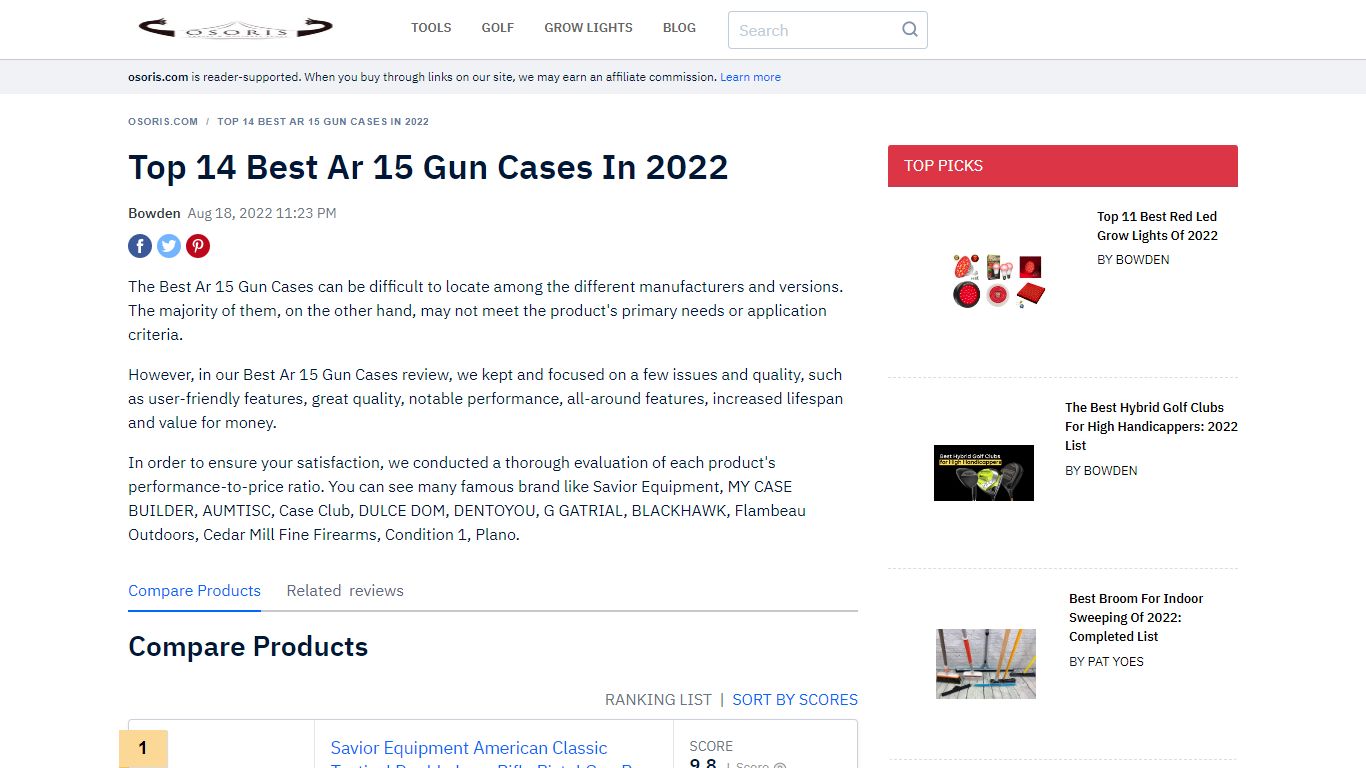Viewport: 1366px width, 768px height.
Task: Open the Osoris logo home link
Action: 235,28
